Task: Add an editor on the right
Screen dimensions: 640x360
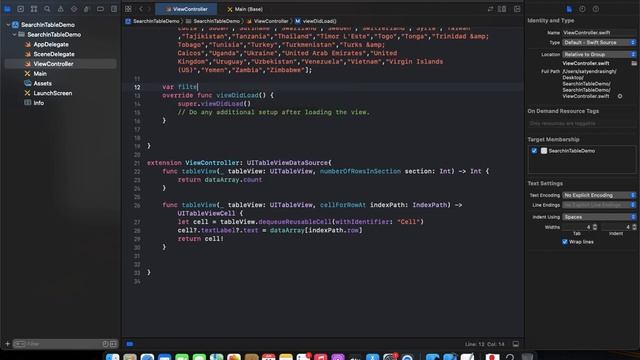Action: [517, 9]
